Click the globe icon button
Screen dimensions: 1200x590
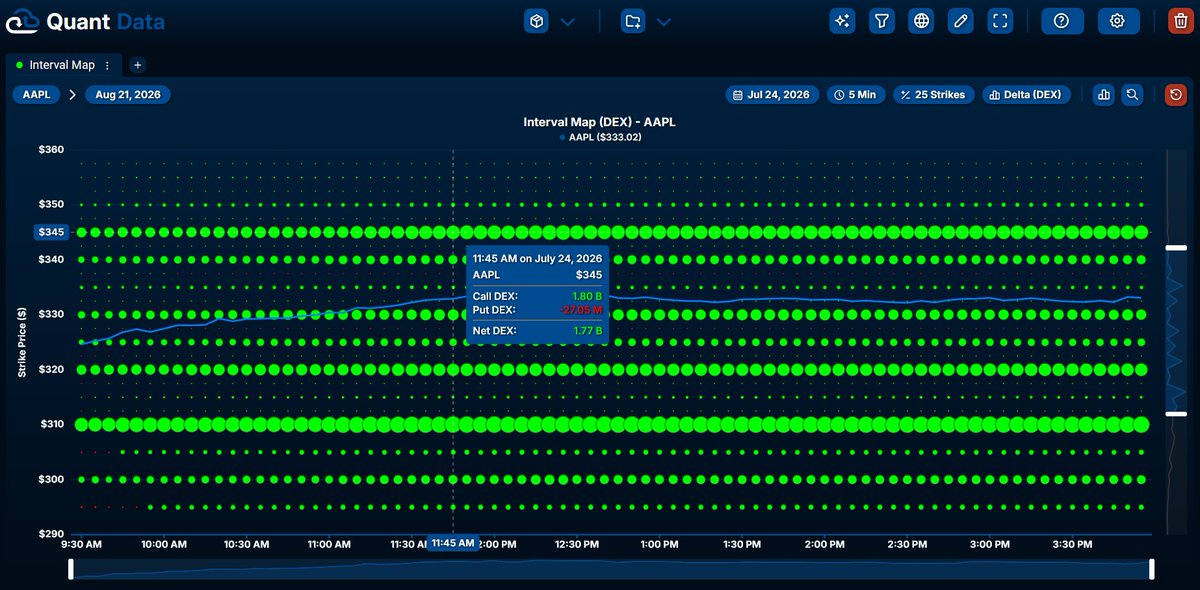click(x=921, y=21)
